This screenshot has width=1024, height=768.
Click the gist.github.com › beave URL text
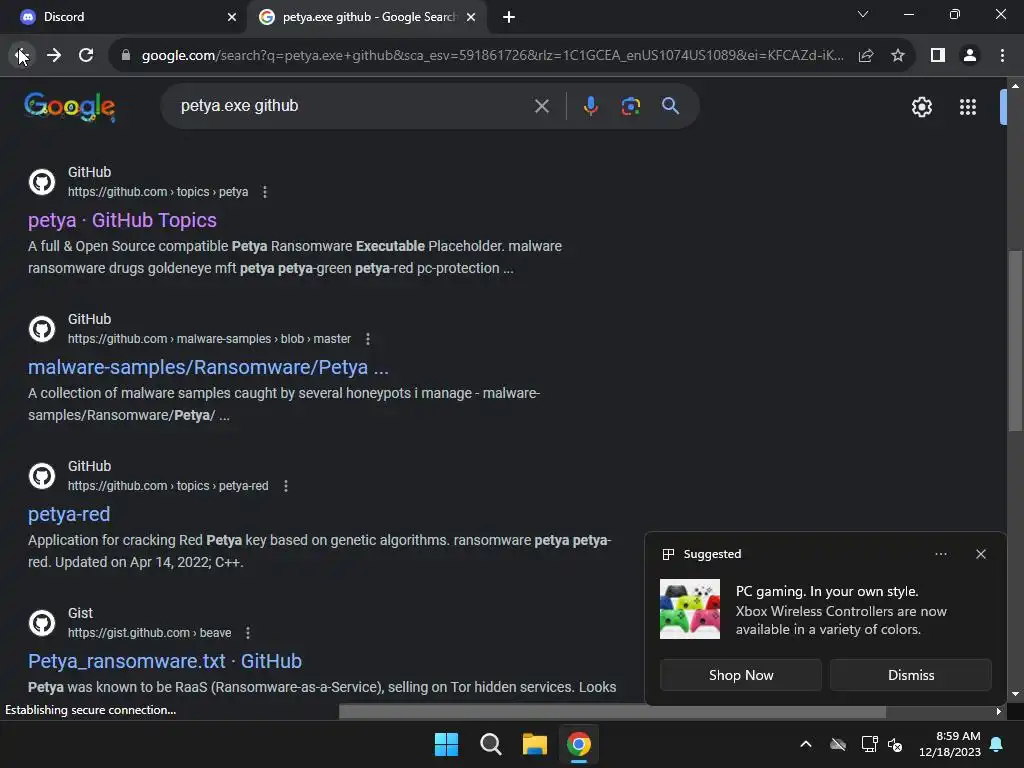coord(150,633)
